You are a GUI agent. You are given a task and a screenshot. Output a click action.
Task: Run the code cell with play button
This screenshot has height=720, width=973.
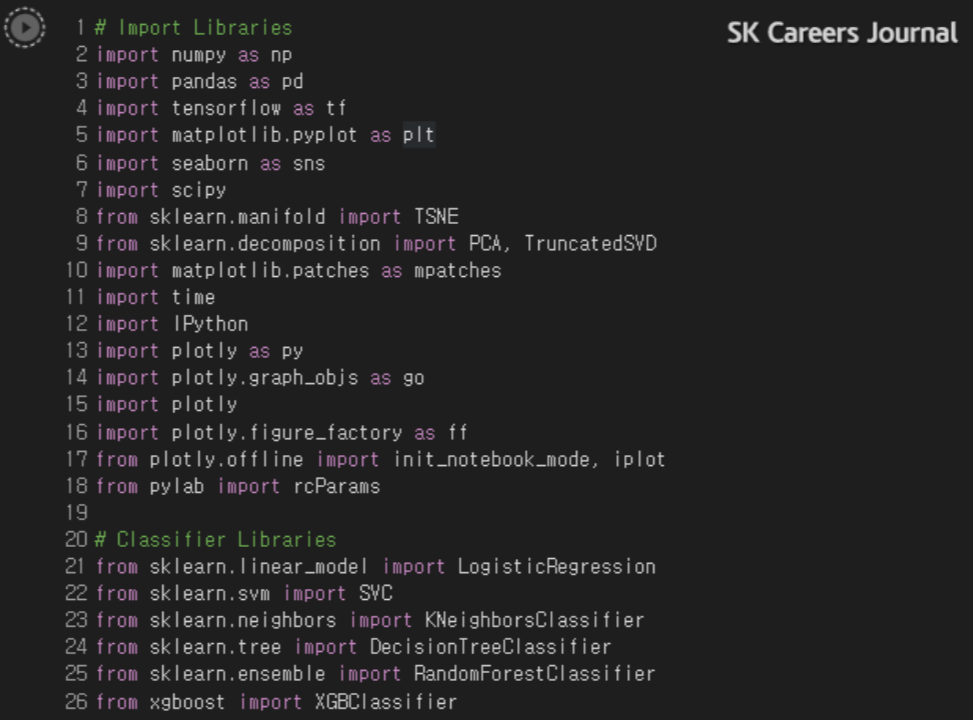click(25, 27)
